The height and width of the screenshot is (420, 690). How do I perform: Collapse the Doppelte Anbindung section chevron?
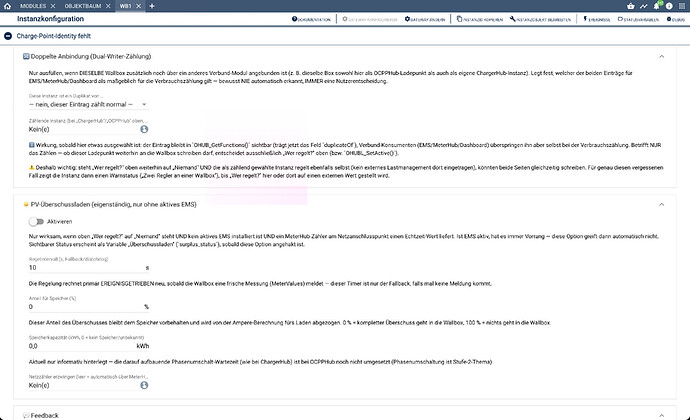661,56
